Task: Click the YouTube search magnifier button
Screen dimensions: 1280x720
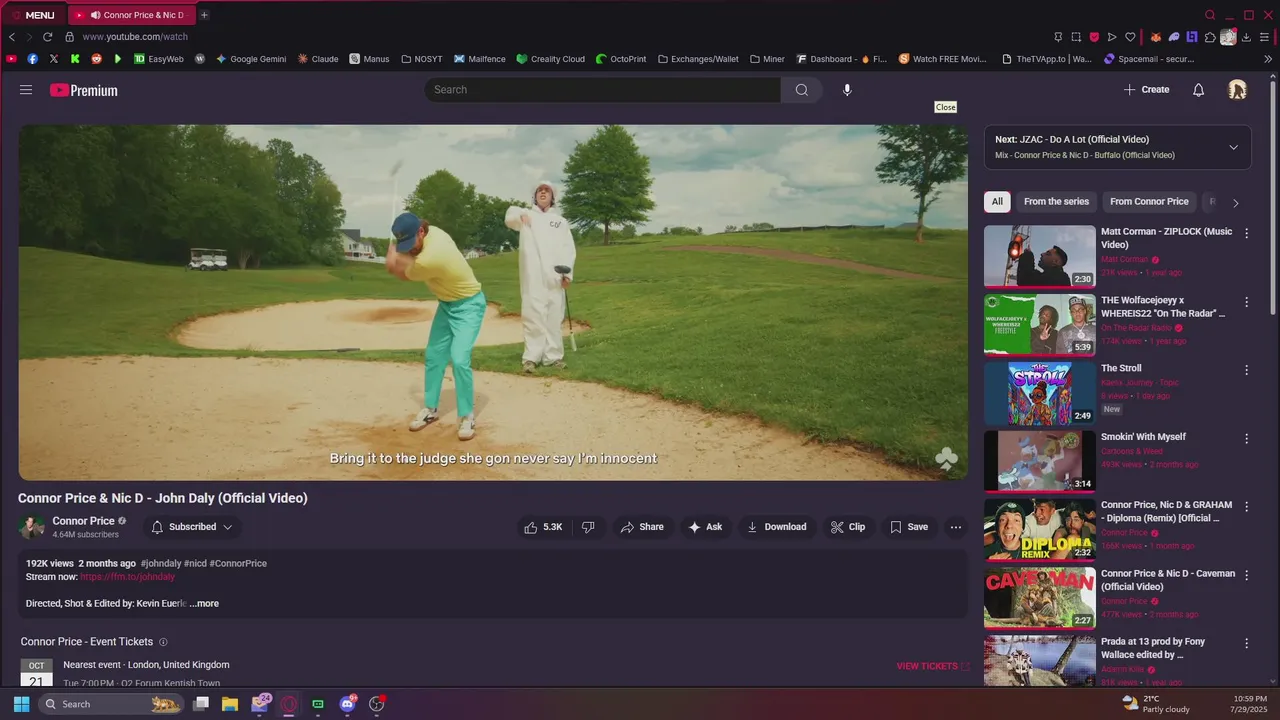Action: (x=802, y=90)
